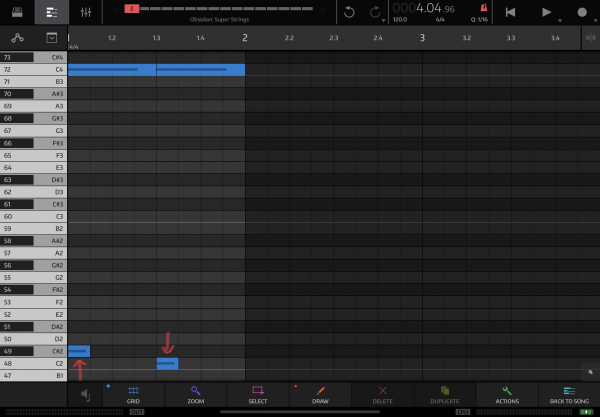Open the instrument keyboard view icon

pos(17,12)
